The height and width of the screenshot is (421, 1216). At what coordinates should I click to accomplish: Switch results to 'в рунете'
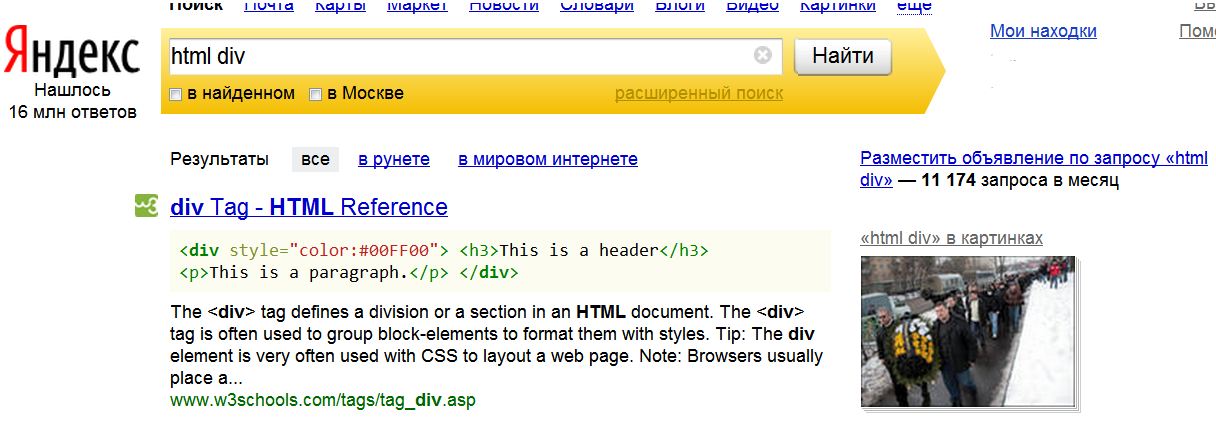click(x=394, y=159)
